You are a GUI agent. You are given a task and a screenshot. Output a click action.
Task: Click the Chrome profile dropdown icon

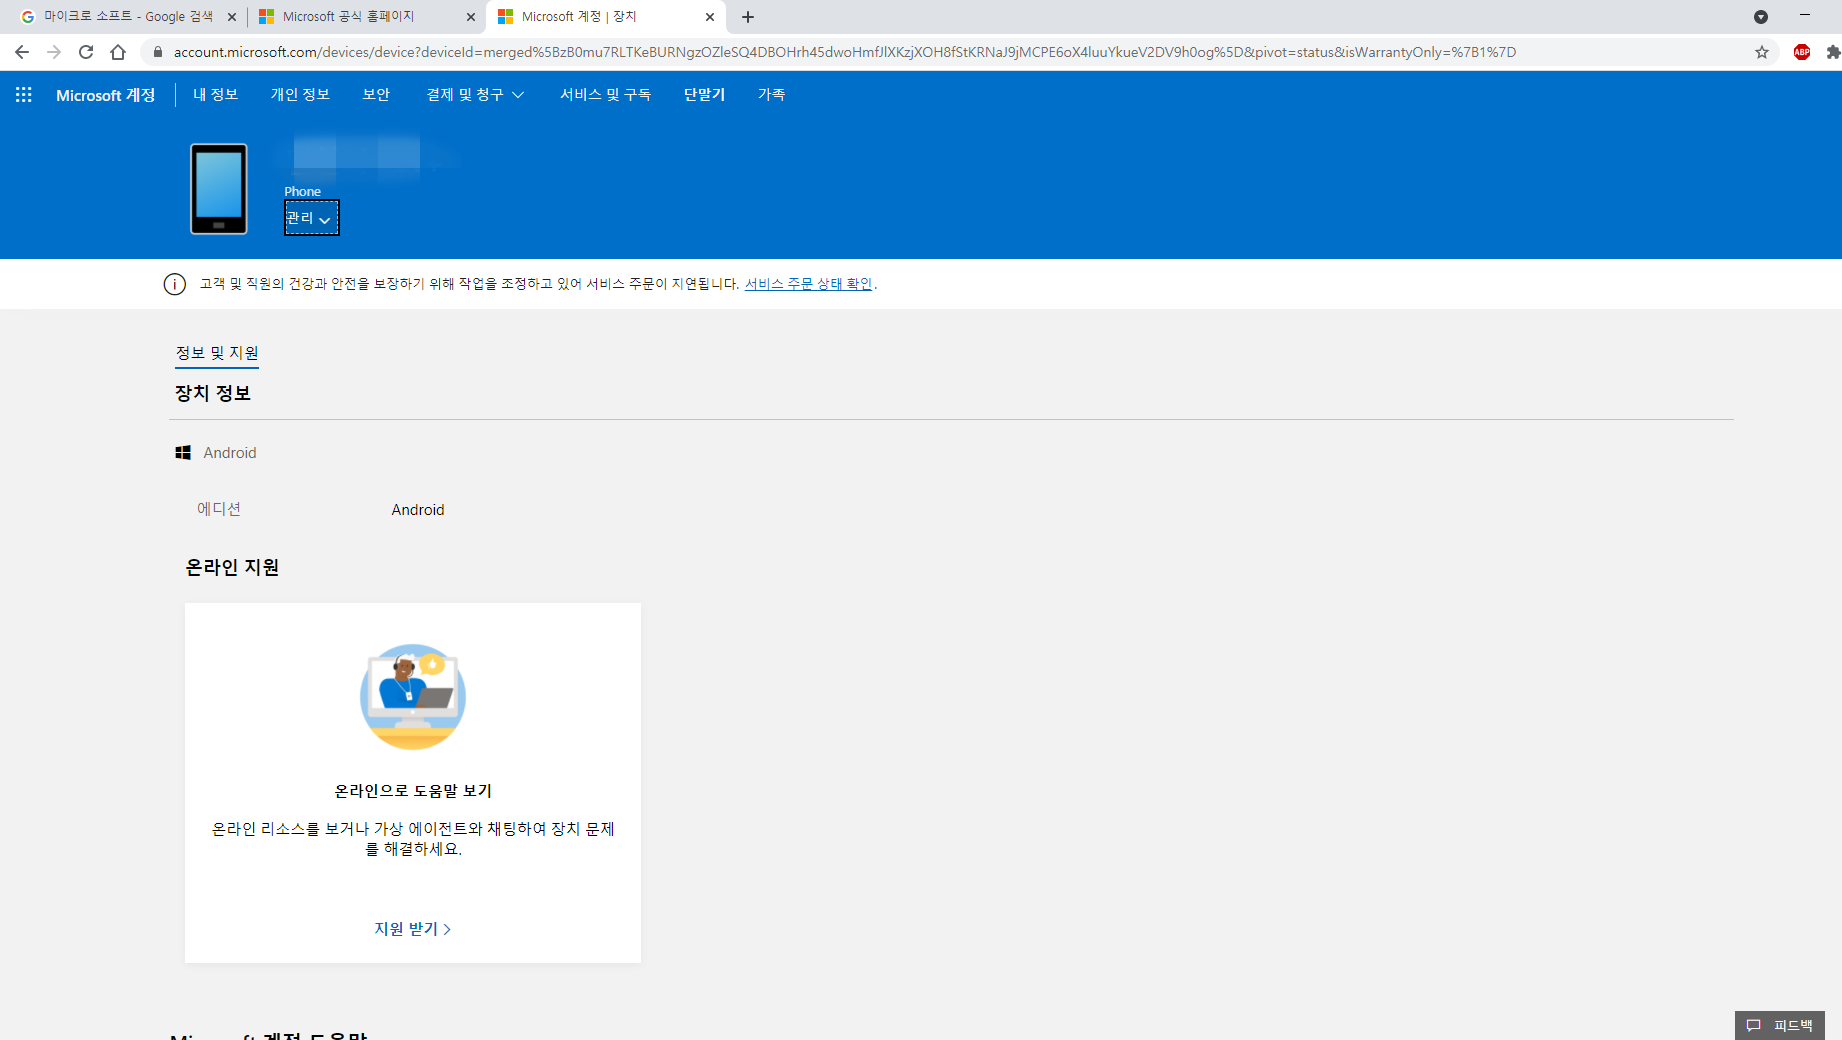[x=1761, y=17]
